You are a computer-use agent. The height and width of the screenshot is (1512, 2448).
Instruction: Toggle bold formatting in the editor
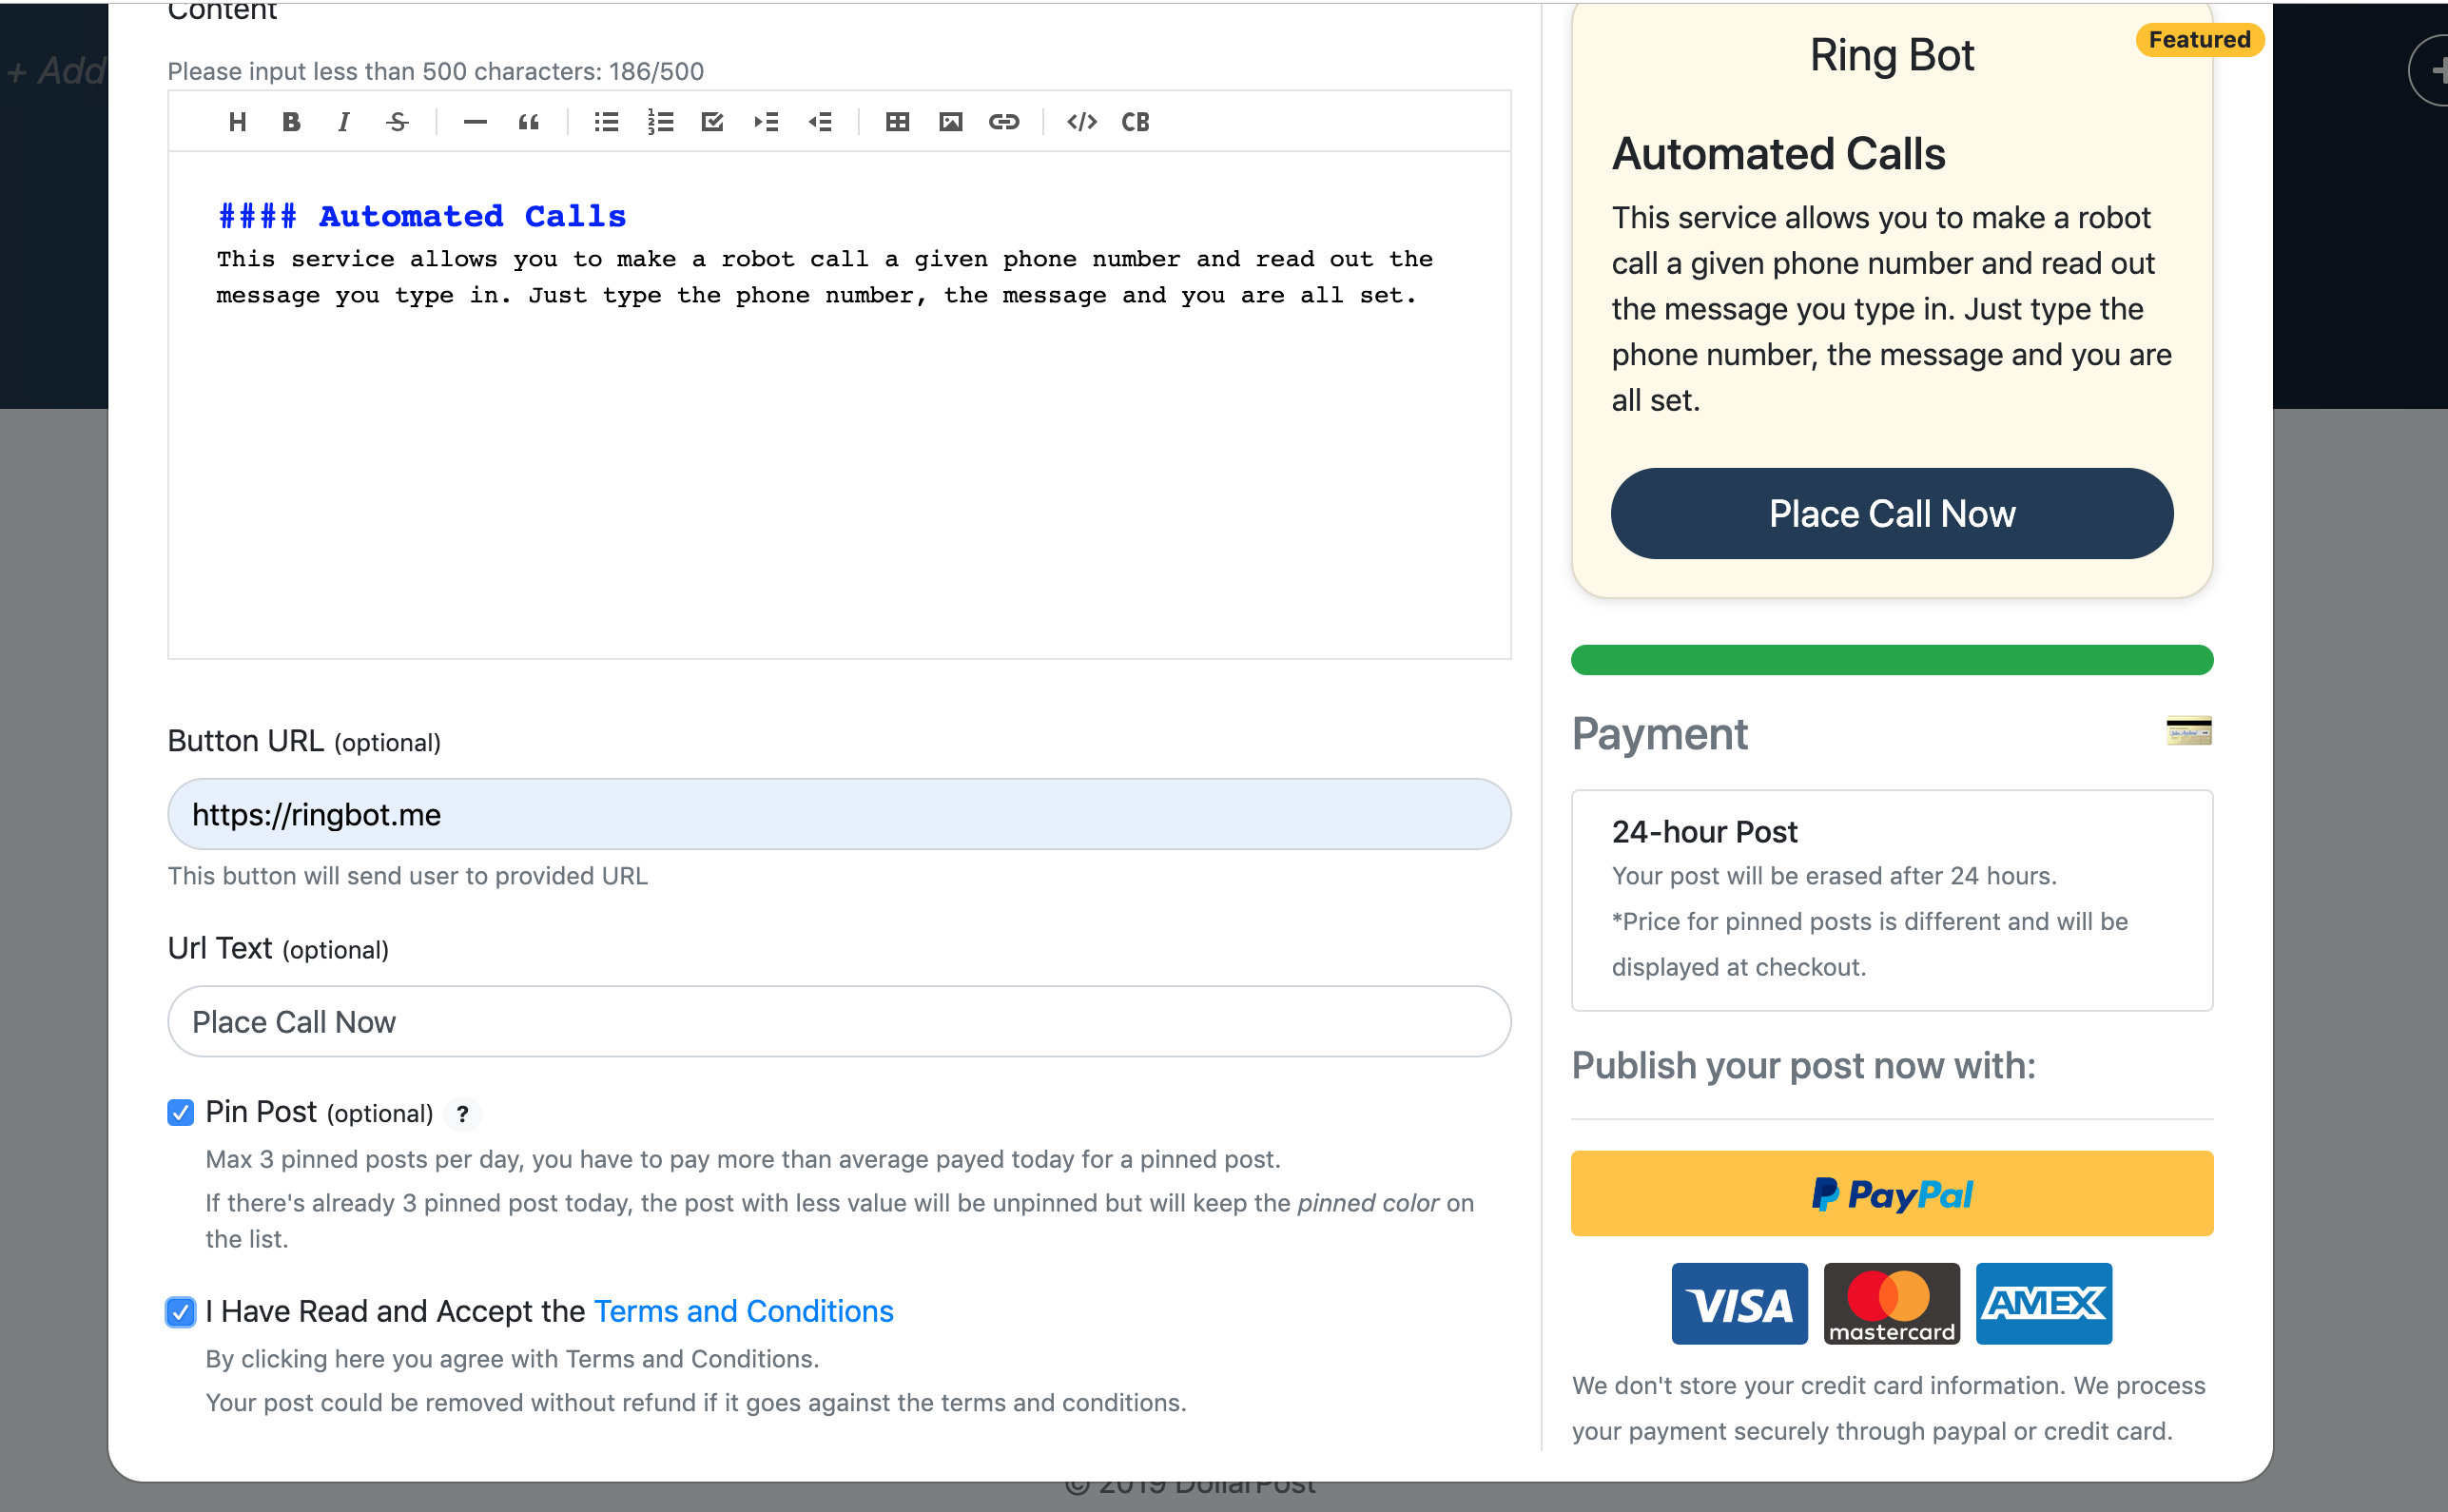(x=291, y=122)
